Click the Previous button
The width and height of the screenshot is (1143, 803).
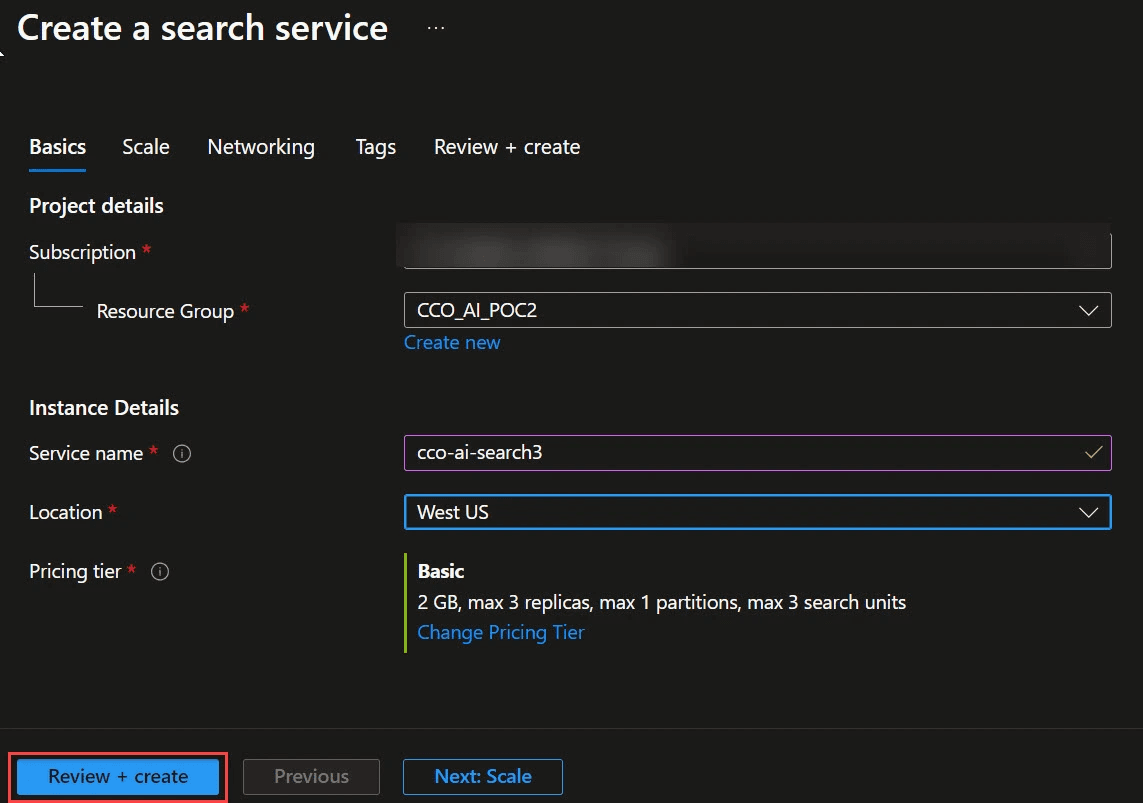click(311, 776)
